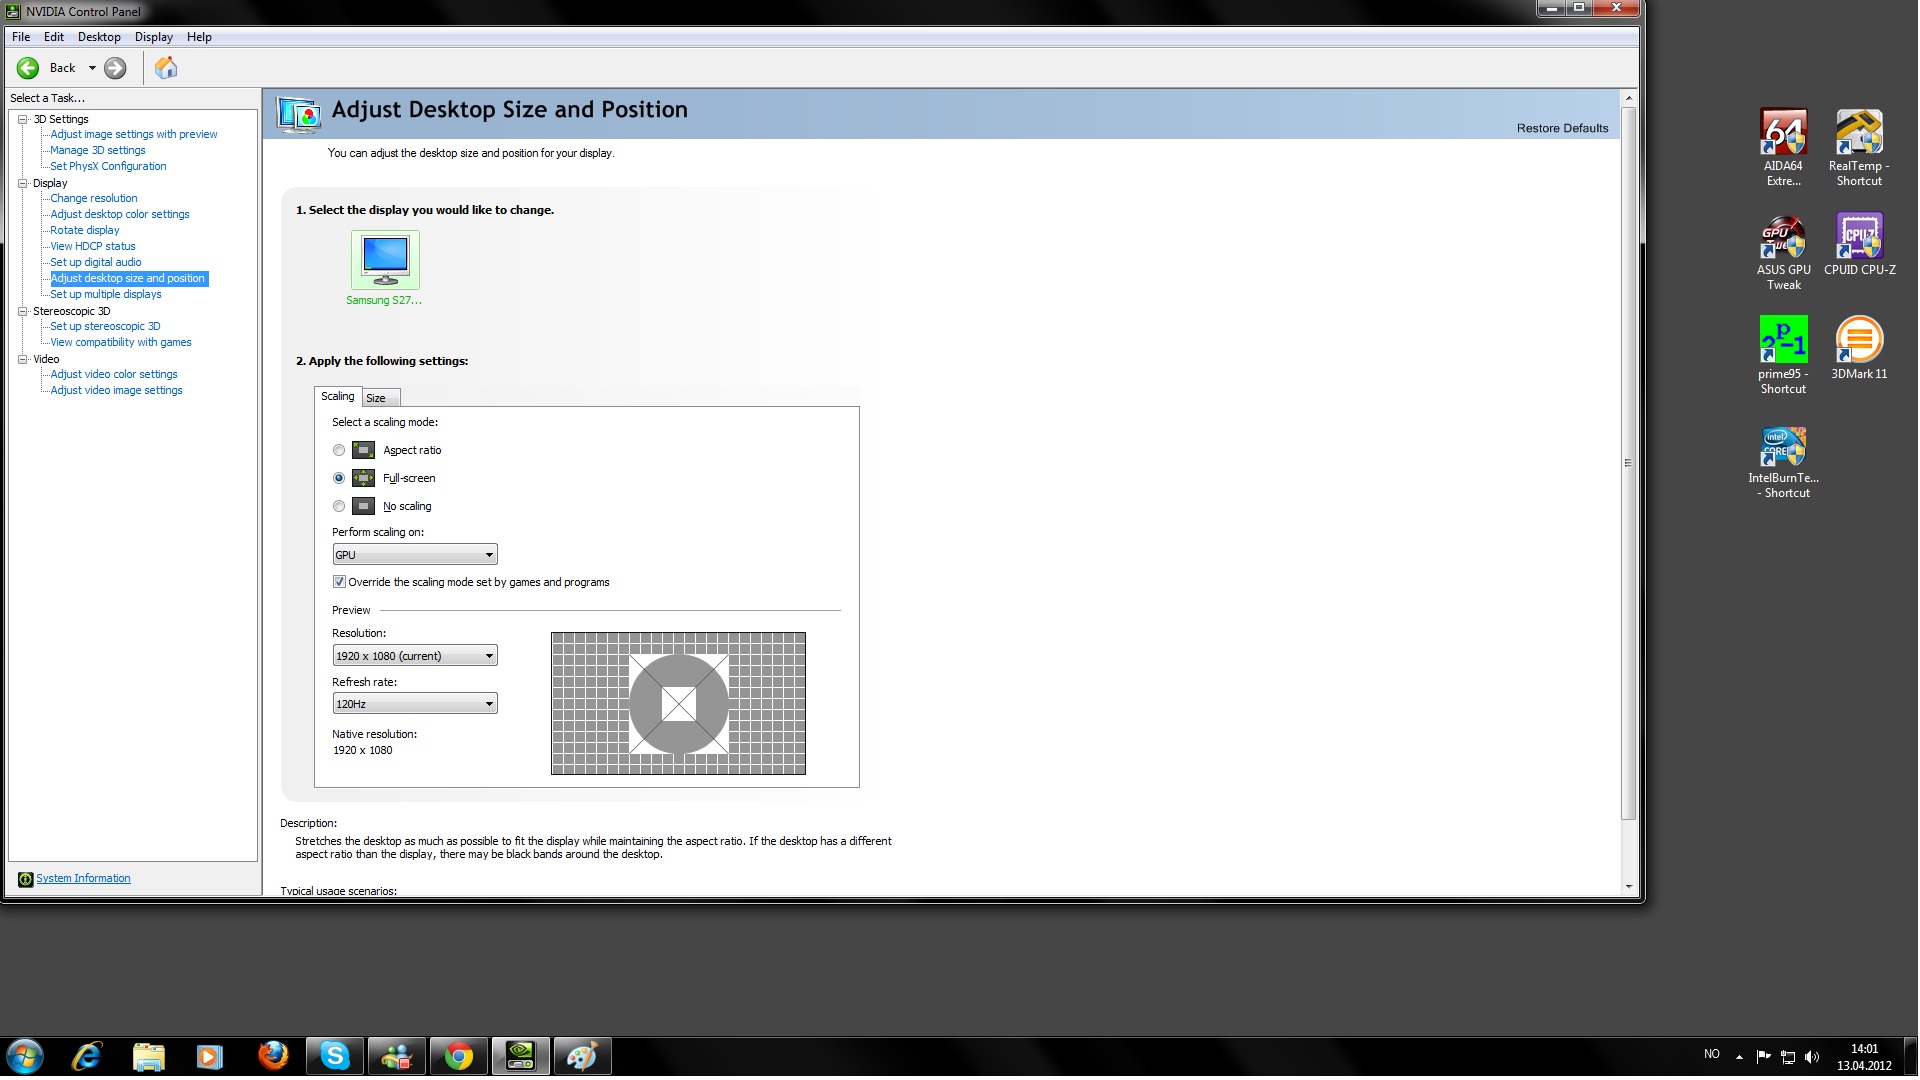The image size is (1920, 1080).
Task: Open the Refresh rate 120Hz dropdown
Action: pos(415,704)
